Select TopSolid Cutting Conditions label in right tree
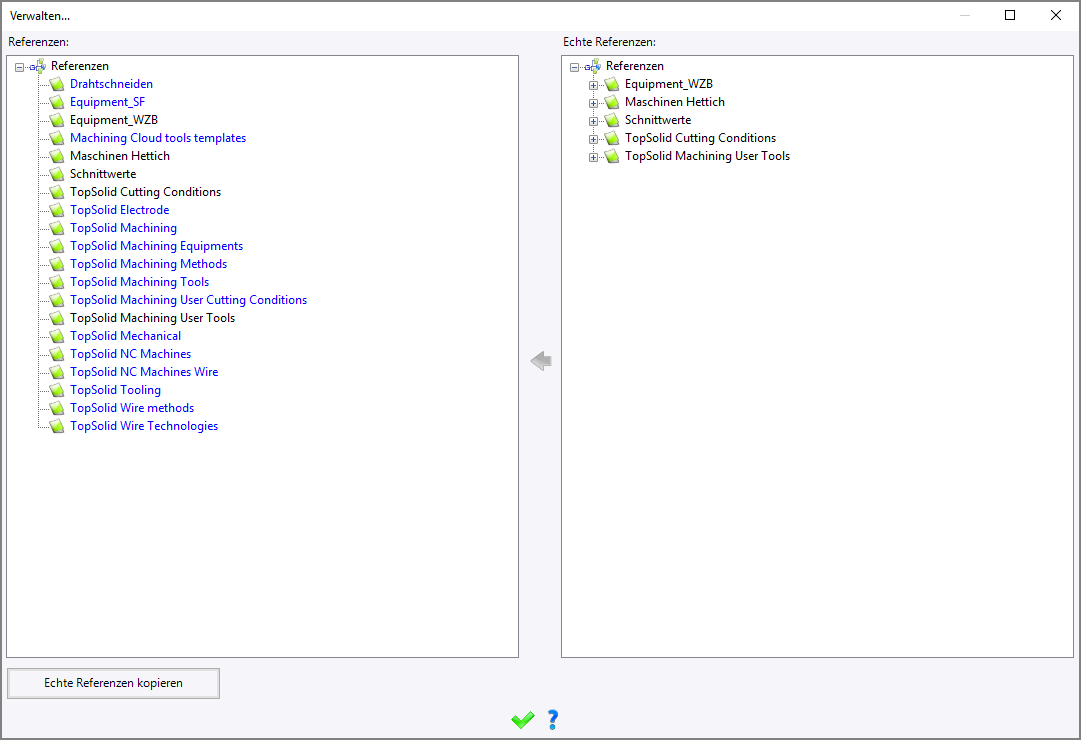This screenshot has height=740, width=1081. 700,138
